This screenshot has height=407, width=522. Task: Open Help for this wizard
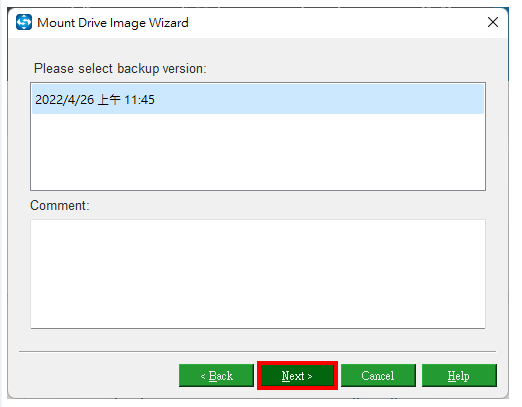click(459, 376)
